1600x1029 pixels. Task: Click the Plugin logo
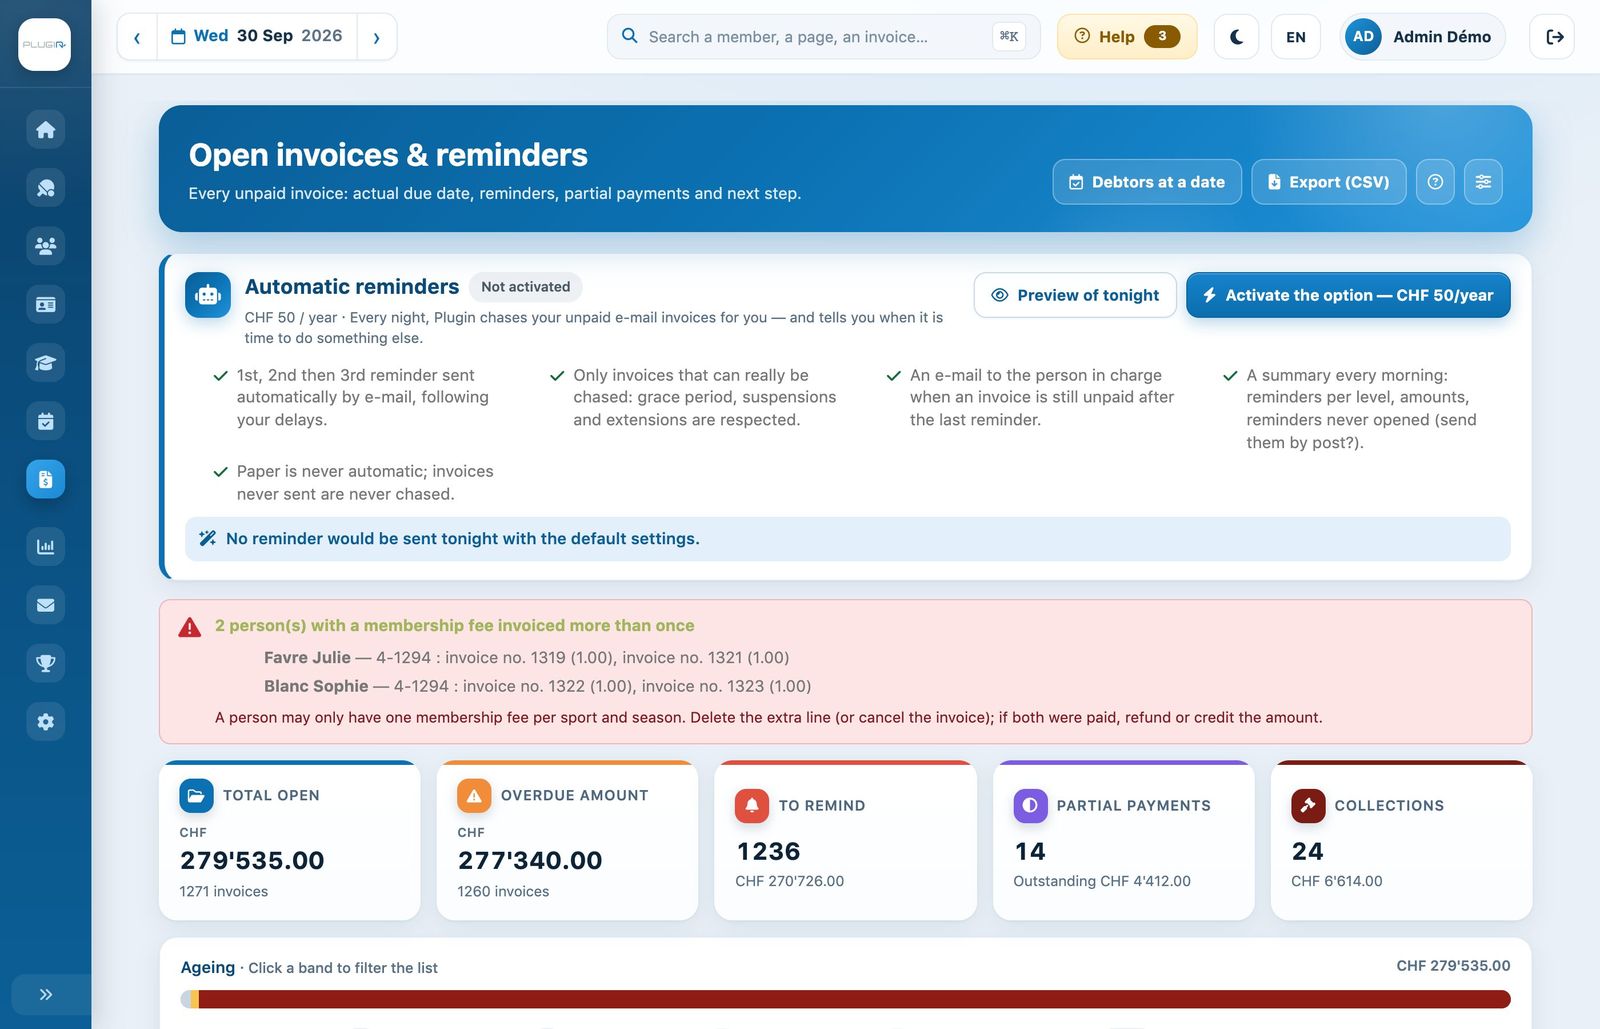(45, 44)
